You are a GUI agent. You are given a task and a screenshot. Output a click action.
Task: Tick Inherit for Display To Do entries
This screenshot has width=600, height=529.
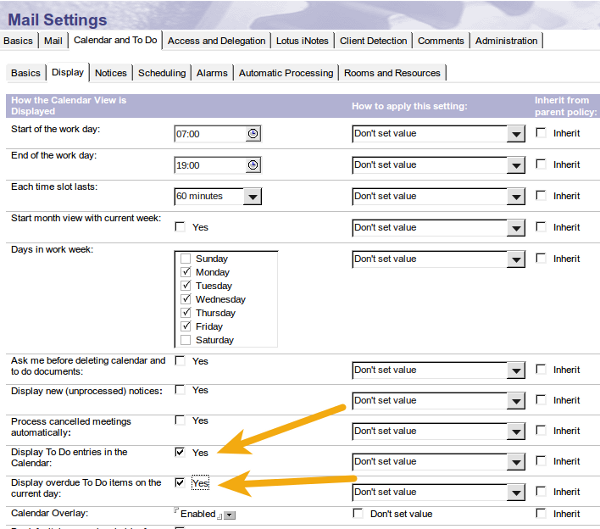[541, 460]
